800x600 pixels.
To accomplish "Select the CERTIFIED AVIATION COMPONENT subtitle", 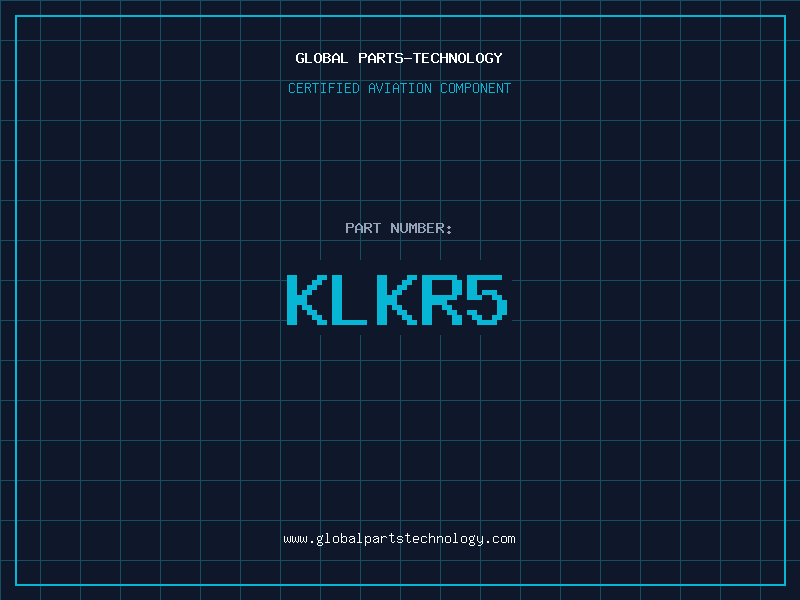I will [x=399, y=88].
